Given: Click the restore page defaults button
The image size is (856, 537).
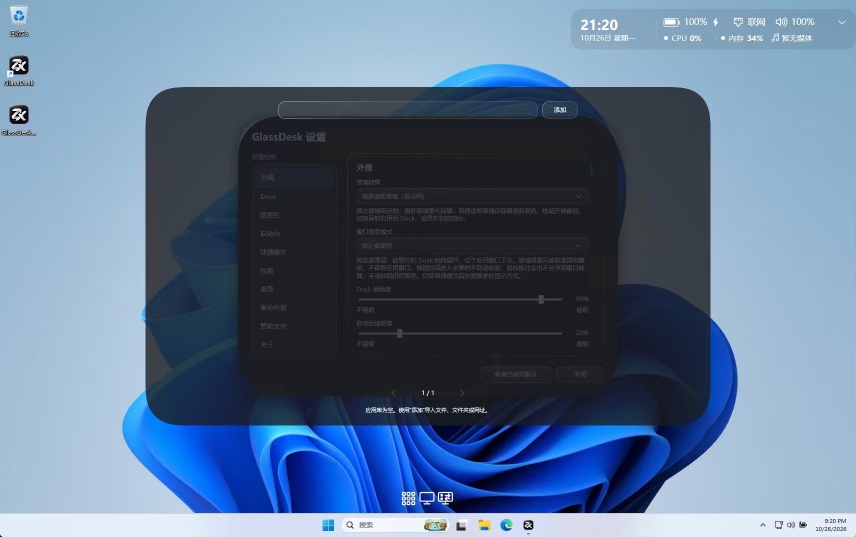Looking at the screenshot, I should tap(515, 374).
